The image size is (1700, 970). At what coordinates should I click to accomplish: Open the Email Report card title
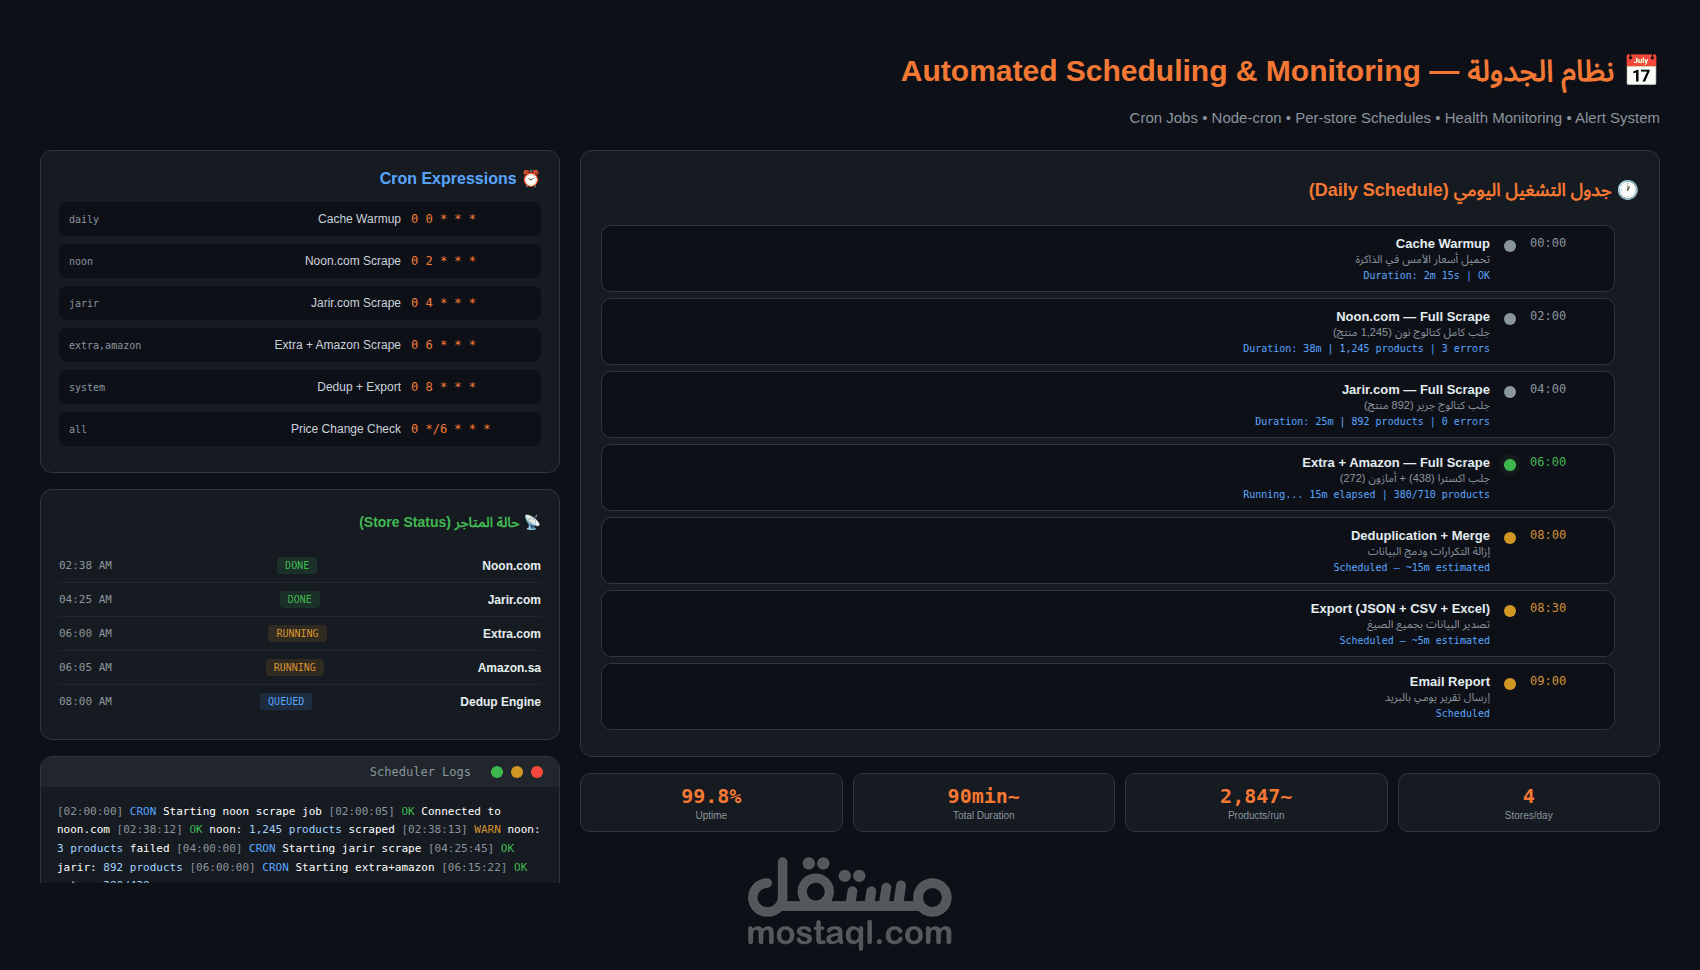click(1450, 682)
